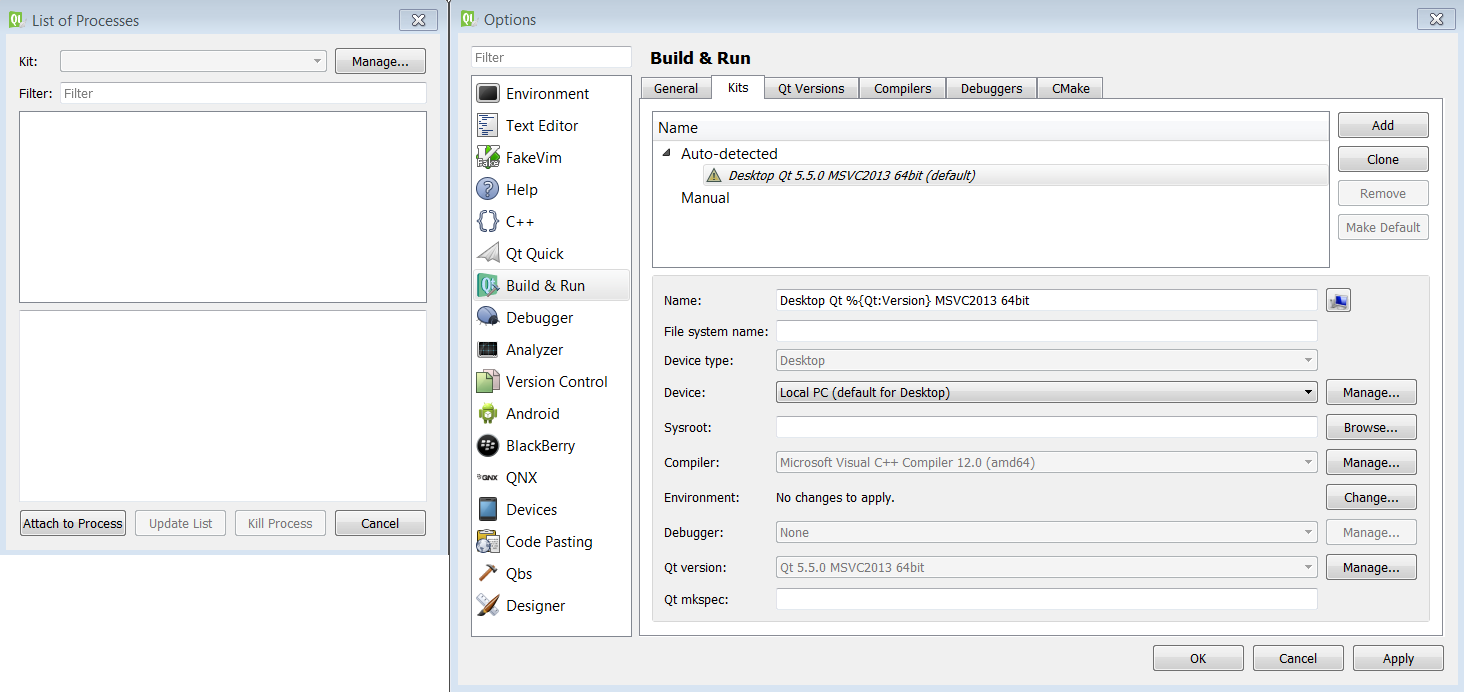Open the Device dropdown for Local PC
Viewport: 1464px width, 692px height.
1046,393
